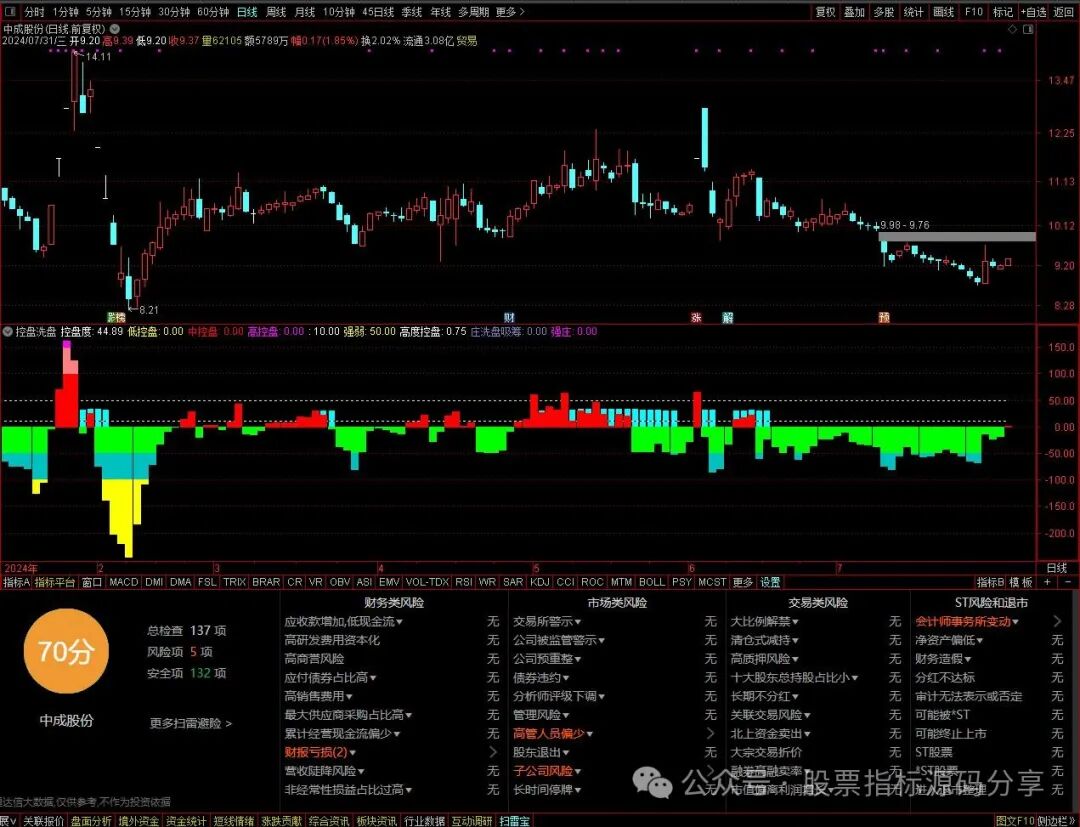Image resolution: width=1080 pixels, height=827 pixels.
Task: Open 更多 indicators list
Action: click(x=742, y=582)
